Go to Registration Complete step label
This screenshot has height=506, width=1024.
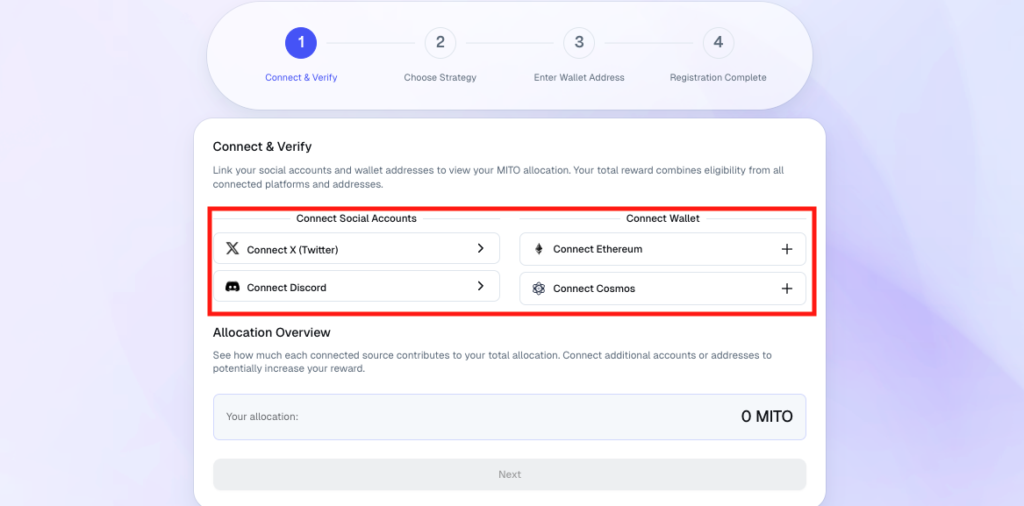718,78
